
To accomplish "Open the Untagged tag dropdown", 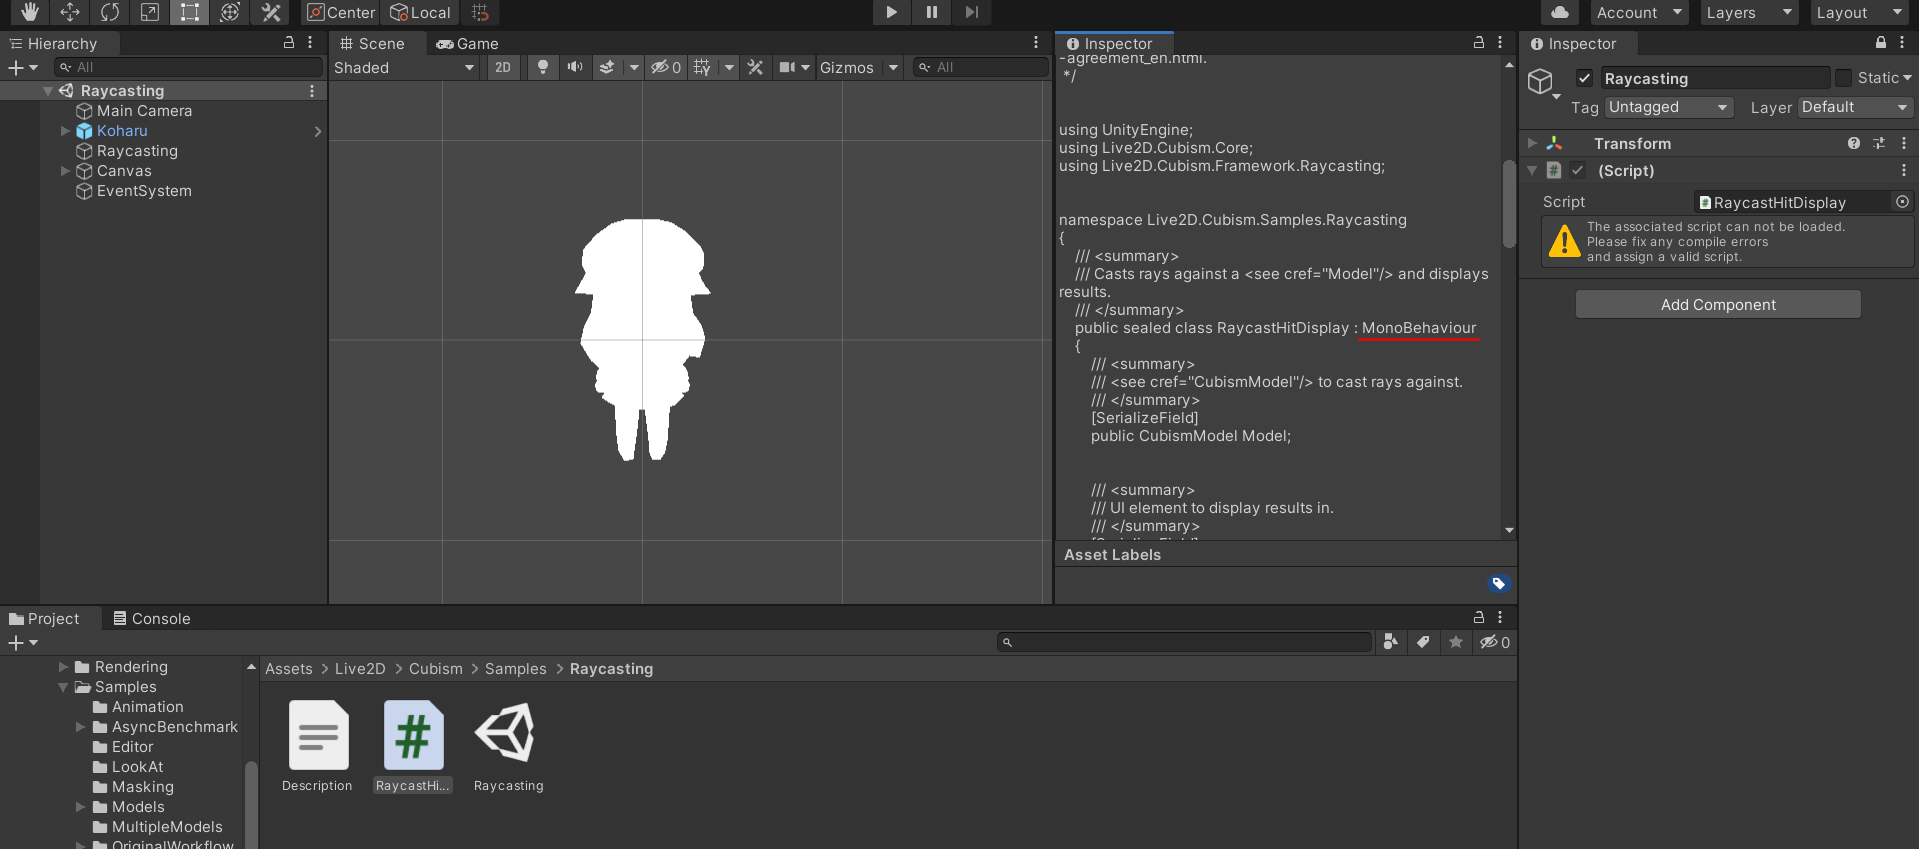I will point(1668,107).
